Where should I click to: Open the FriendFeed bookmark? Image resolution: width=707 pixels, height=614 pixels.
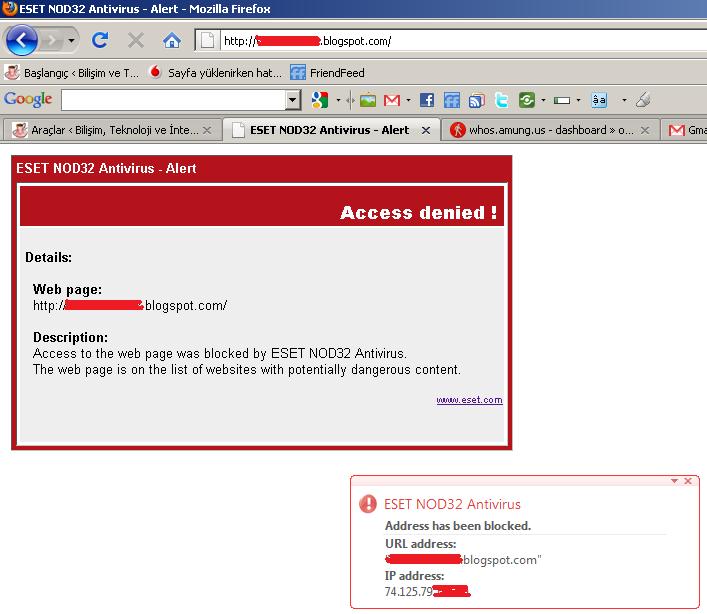tap(327, 73)
